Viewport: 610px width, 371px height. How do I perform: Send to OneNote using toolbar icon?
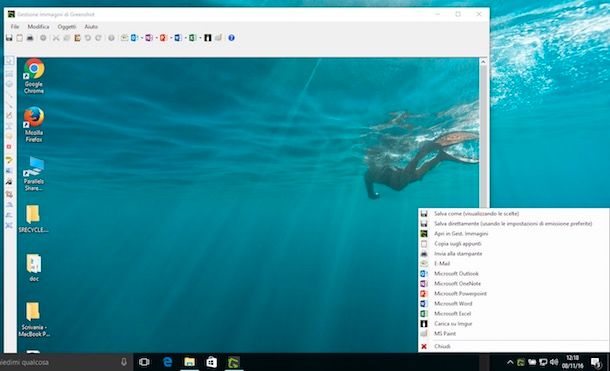[149, 38]
